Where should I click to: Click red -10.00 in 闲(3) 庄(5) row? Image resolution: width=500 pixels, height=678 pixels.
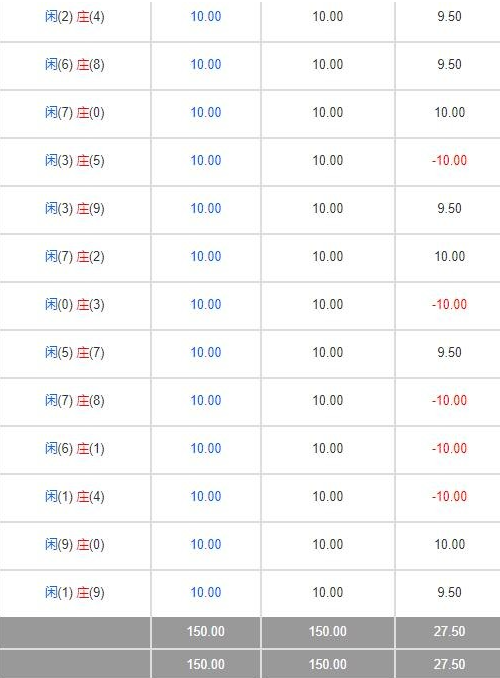[449, 160]
